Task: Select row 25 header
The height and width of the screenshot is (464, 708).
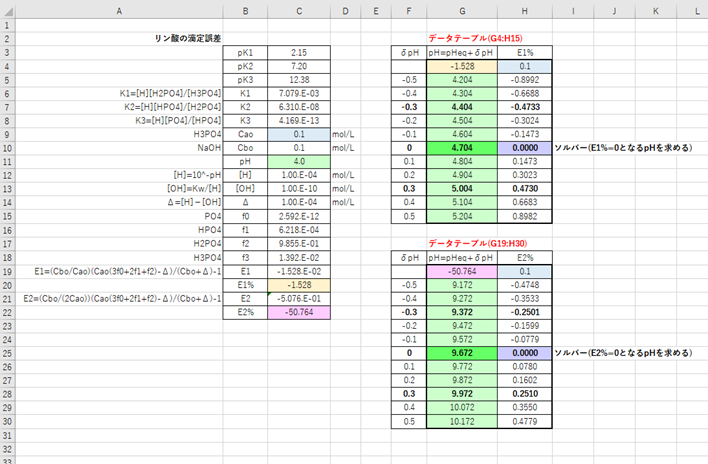Action: tap(7, 353)
